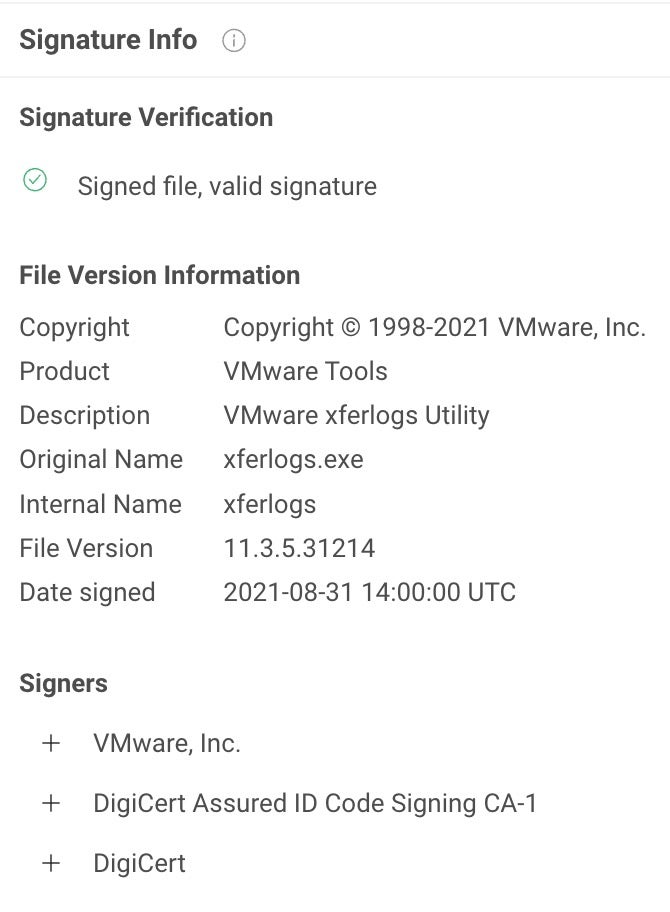This screenshot has width=670, height=912.
Task: Expand the VMware, Inc. signer plus icon
Action: click(x=51, y=743)
